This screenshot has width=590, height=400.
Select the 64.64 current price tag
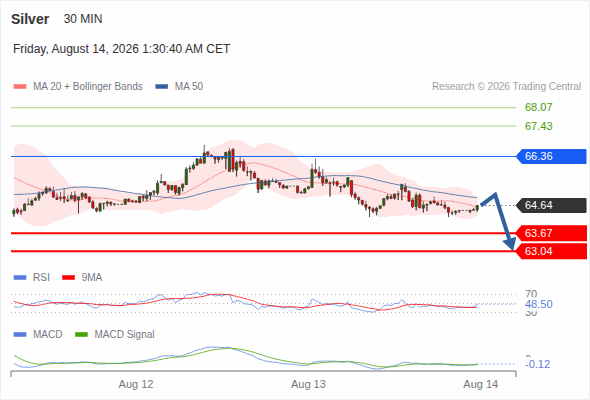(551, 205)
